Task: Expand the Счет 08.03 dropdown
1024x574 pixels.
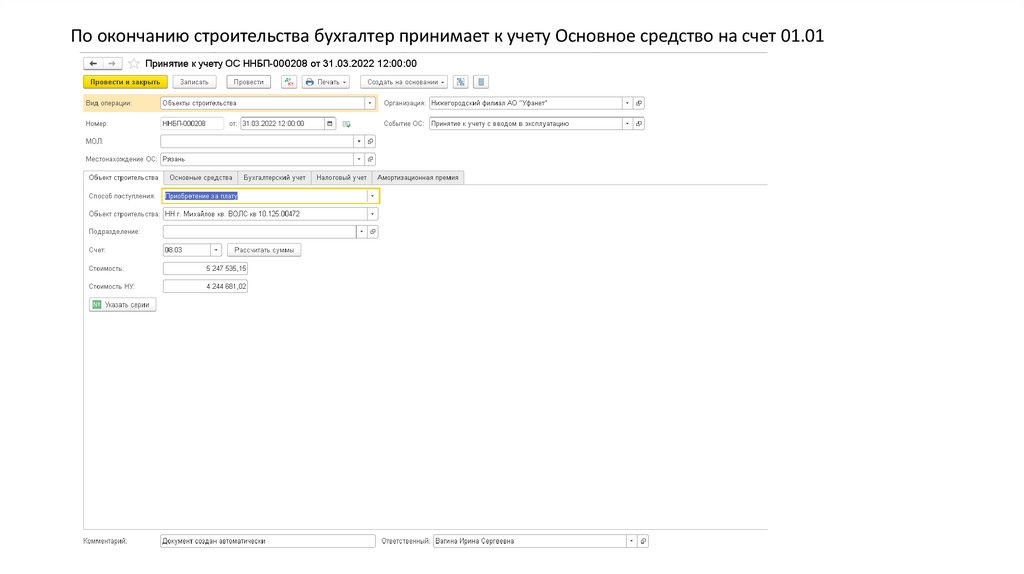Action: click(216, 250)
